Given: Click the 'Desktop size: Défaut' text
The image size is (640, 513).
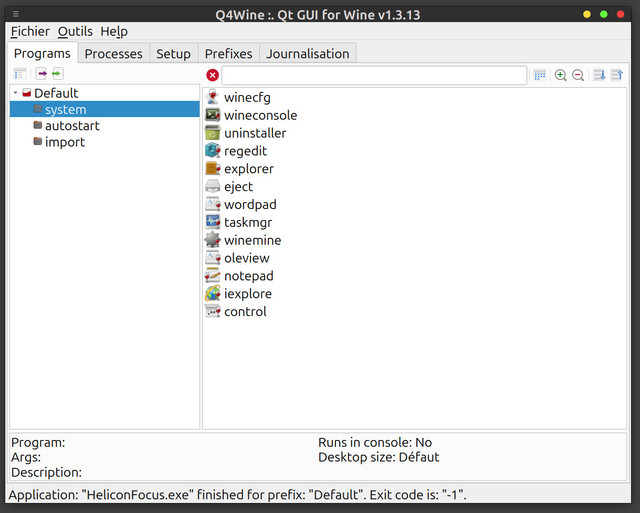Looking at the screenshot, I should (x=378, y=457).
